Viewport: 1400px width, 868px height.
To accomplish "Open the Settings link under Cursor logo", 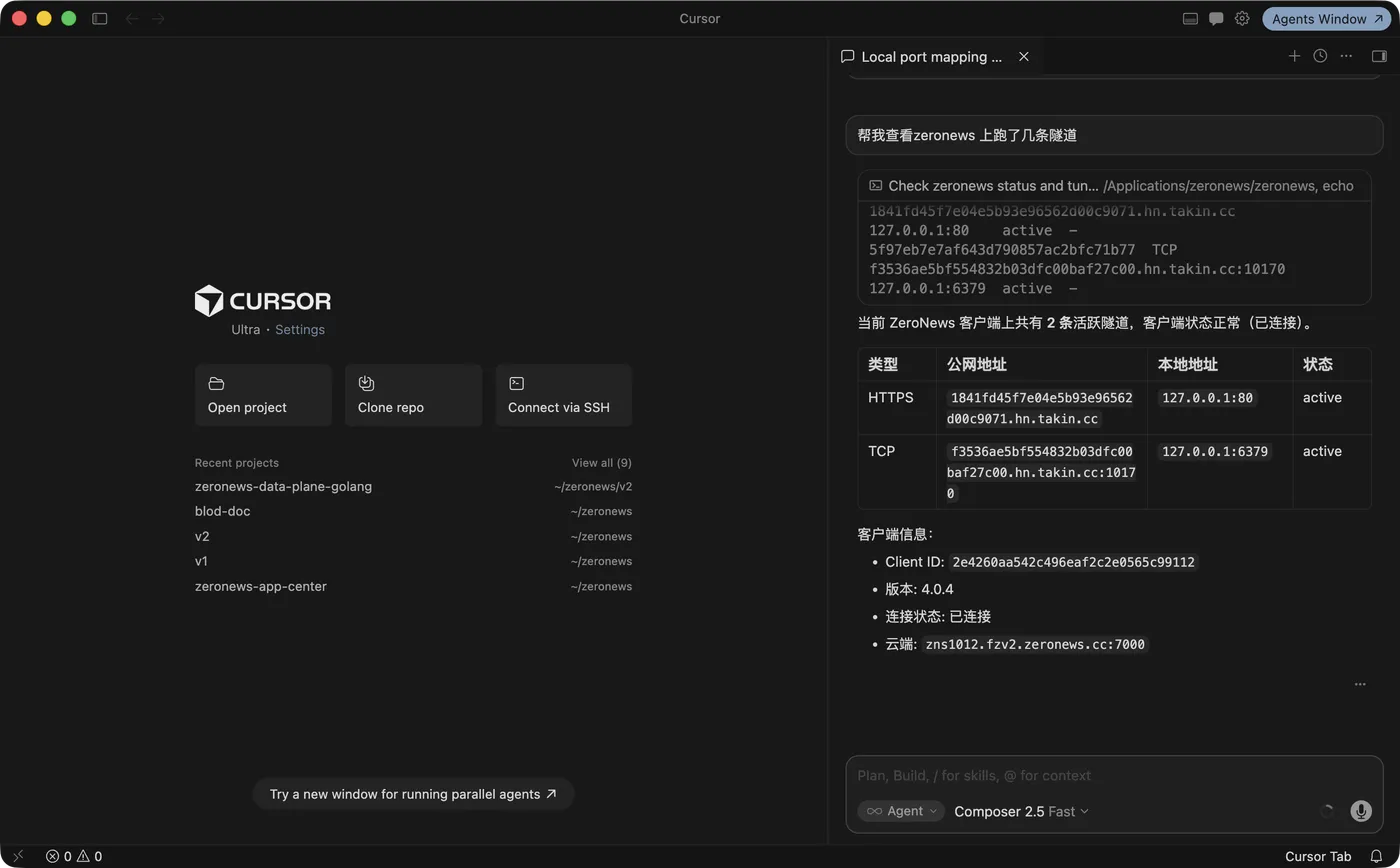I will (300, 329).
